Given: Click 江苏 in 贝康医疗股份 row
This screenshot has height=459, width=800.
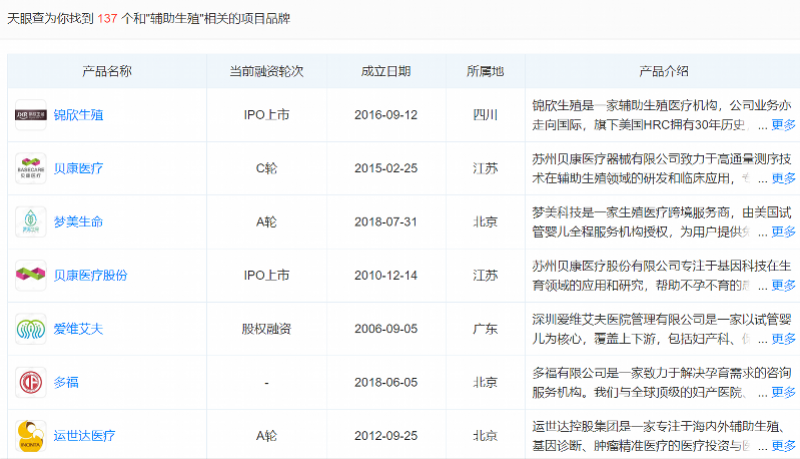Looking at the screenshot, I should (x=485, y=276).
